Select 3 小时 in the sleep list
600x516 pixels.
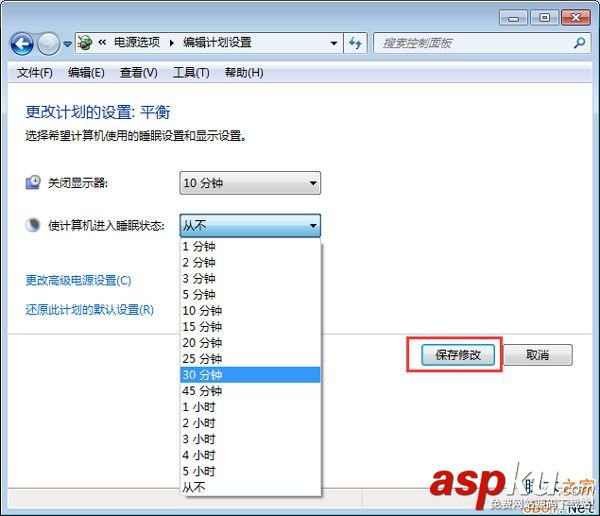point(250,439)
